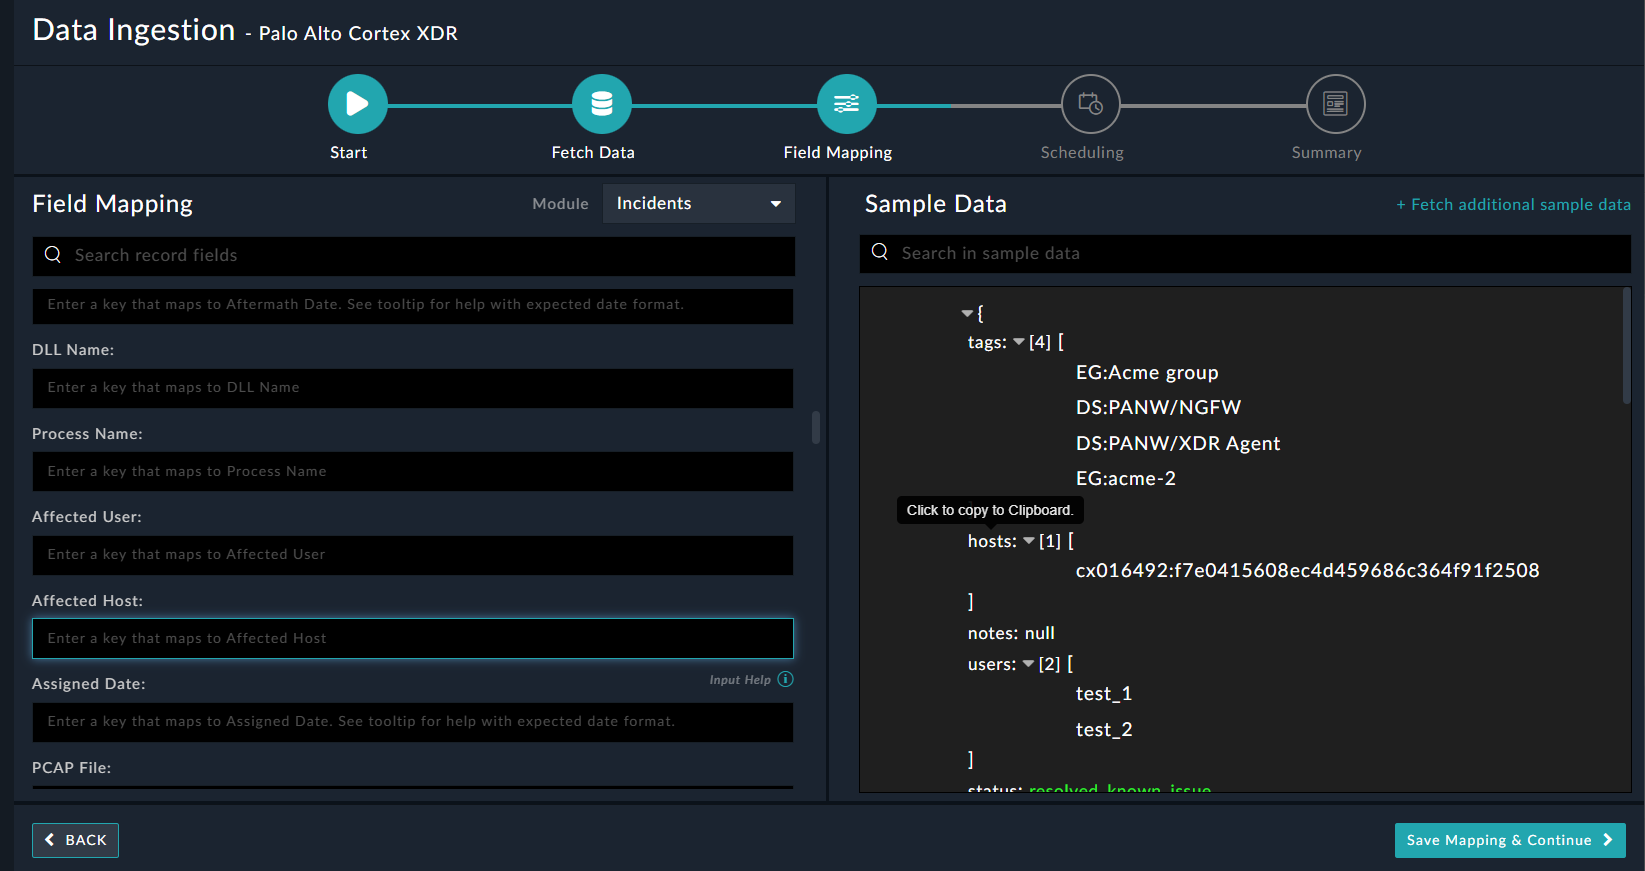Click magnifier icon in sample data search
1645x871 pixels.
(x=880, y=252)
